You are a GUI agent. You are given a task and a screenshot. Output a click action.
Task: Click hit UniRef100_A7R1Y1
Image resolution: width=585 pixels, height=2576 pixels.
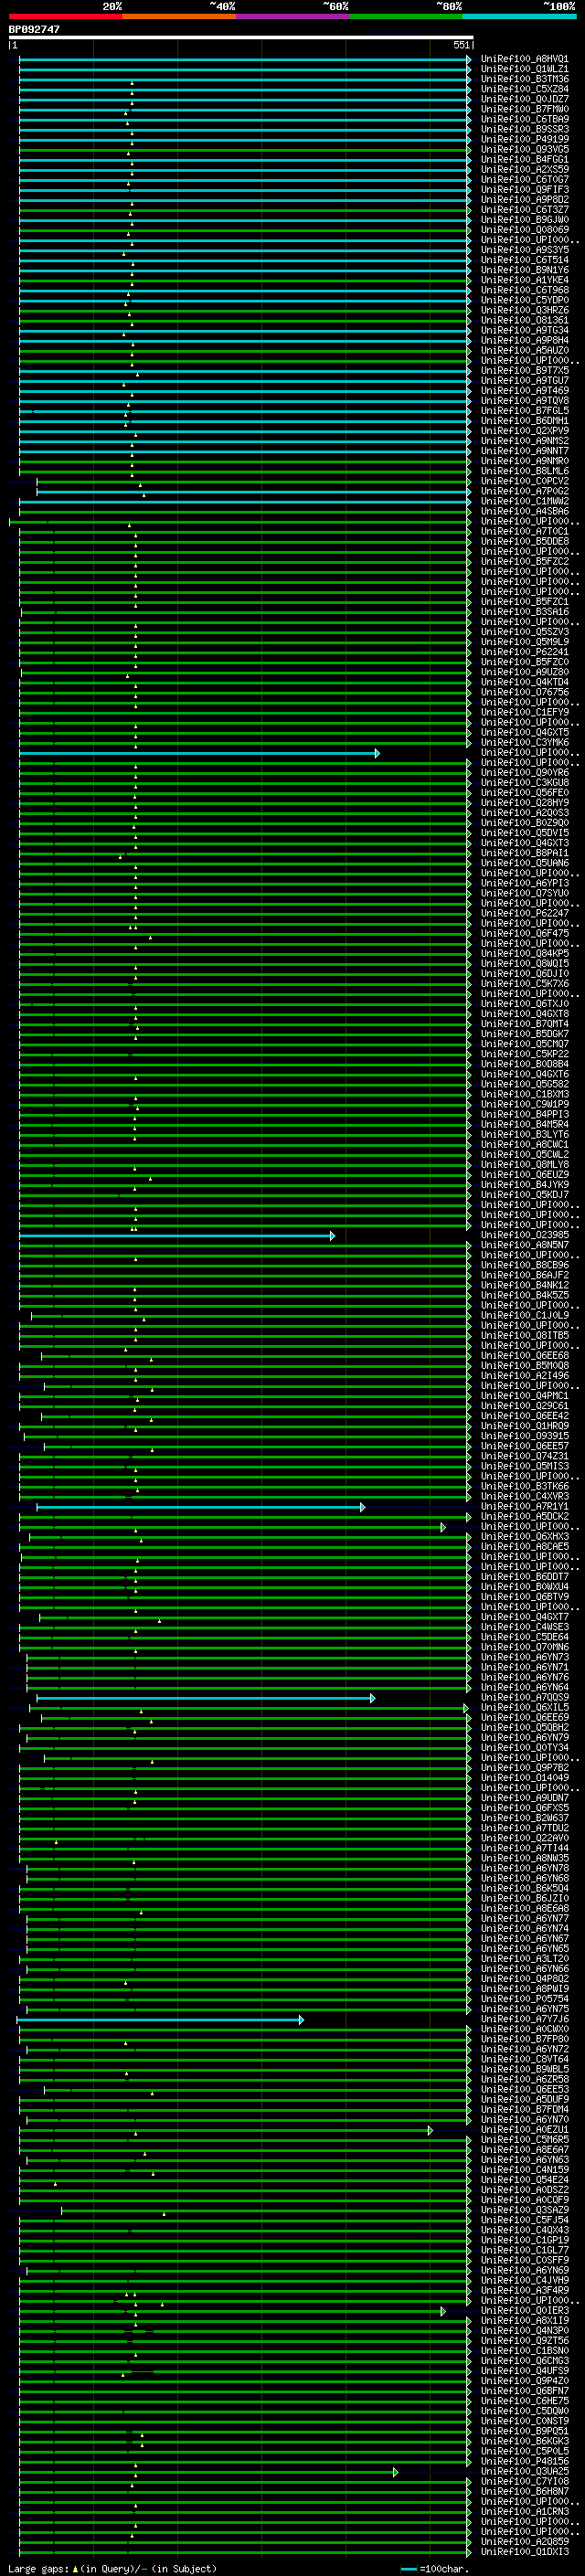[525, 1506]
